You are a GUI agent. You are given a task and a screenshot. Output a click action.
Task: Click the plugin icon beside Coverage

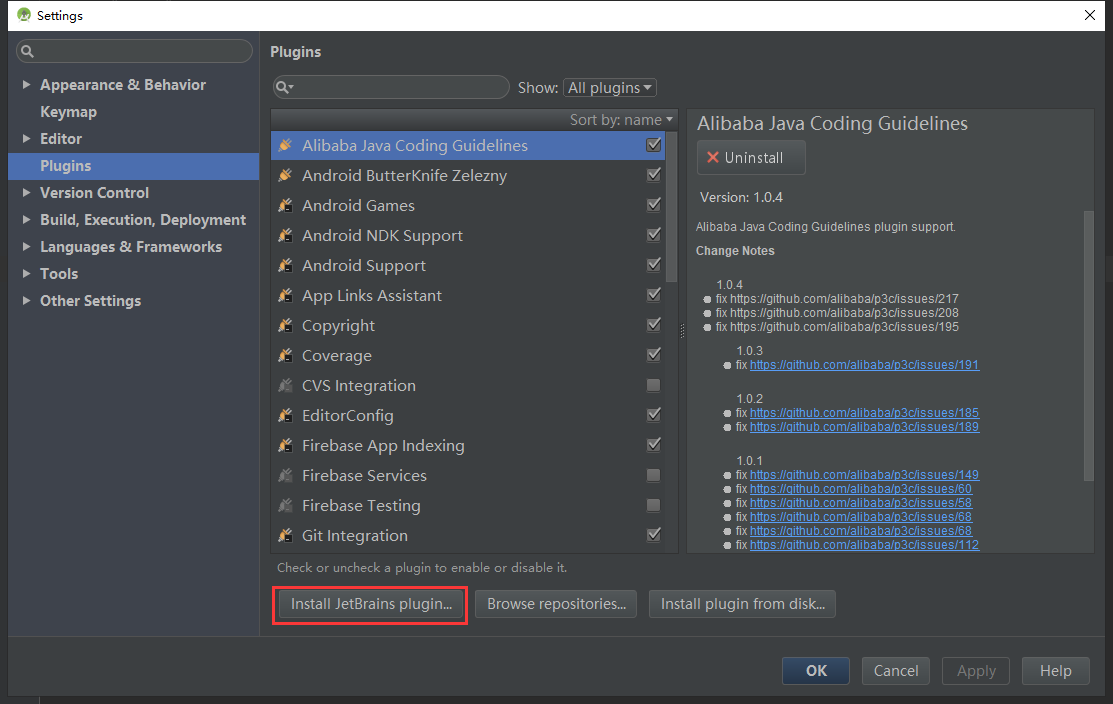click(x=285, y=355)
